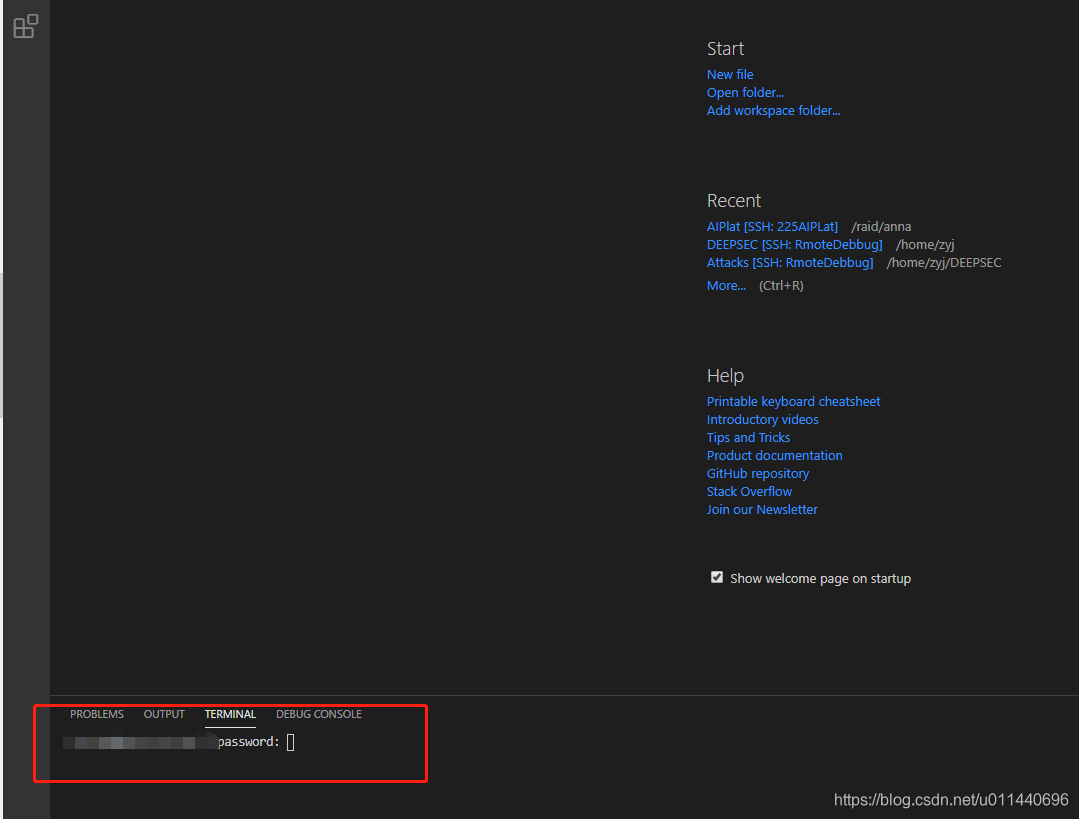Viewport: 1079px width, 819px height.
Task: Uncheck Show welcome page on startup
Action: pyautogui.click(x=717, y=577)
